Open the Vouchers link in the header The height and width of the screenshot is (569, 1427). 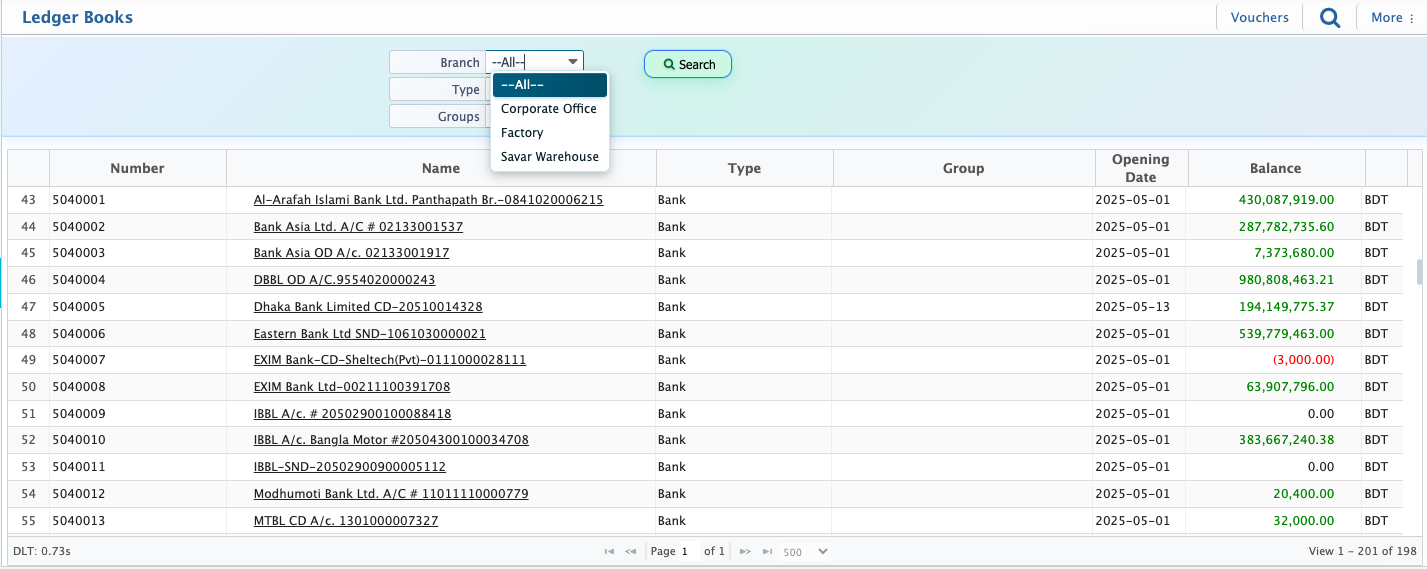tap(1259, 17)
